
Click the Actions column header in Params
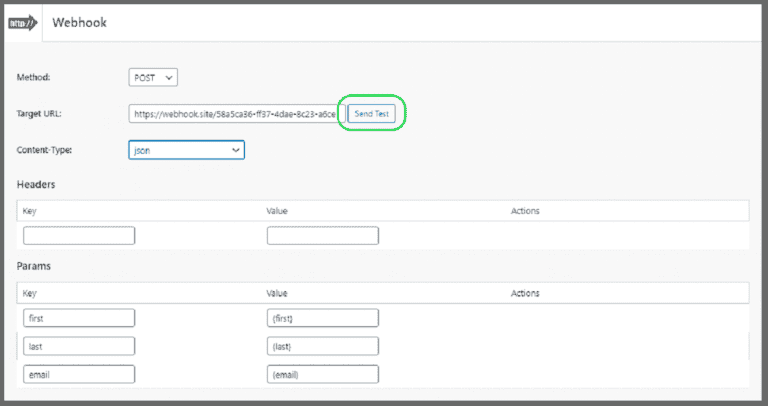tap(525, 293)
